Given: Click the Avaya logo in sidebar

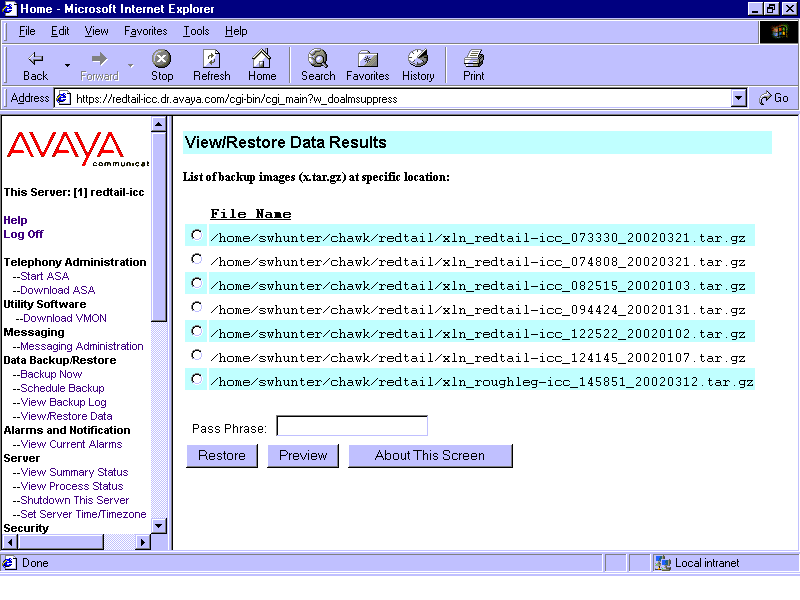Looking at the screenshot, I should (x=78, y=149).
